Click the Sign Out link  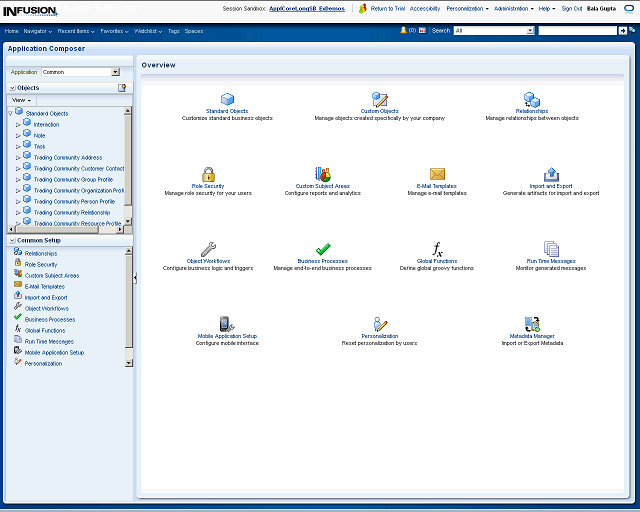pyautogui.click(x=572, y=8)
